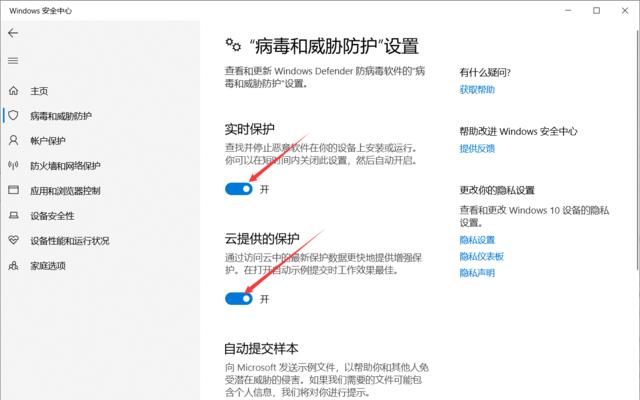640x400 pixels.
Task: Click the 自动提交样本 heading
Action: (261, 348)
